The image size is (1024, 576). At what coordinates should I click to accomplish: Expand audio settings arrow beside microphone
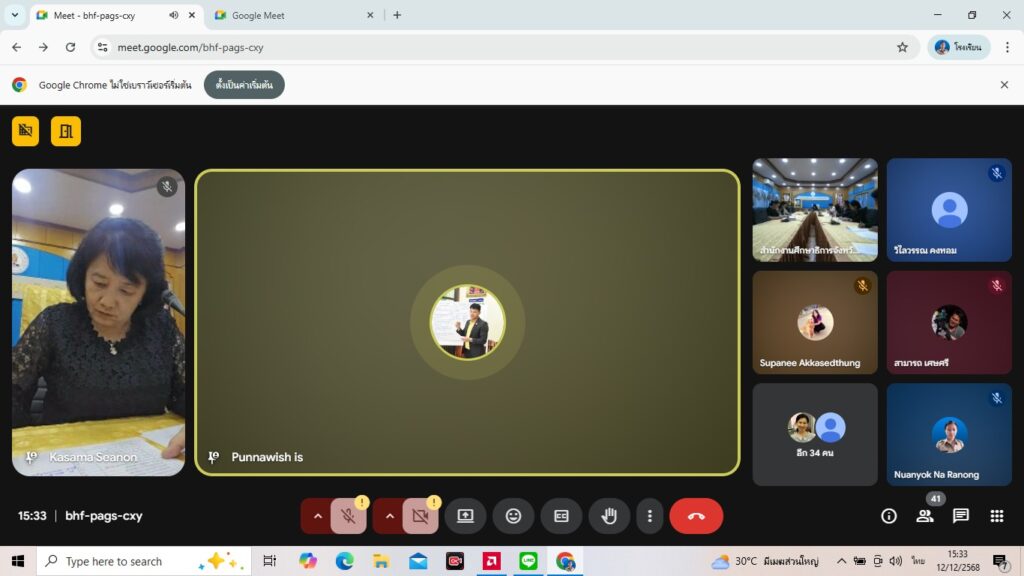(318, 516)
